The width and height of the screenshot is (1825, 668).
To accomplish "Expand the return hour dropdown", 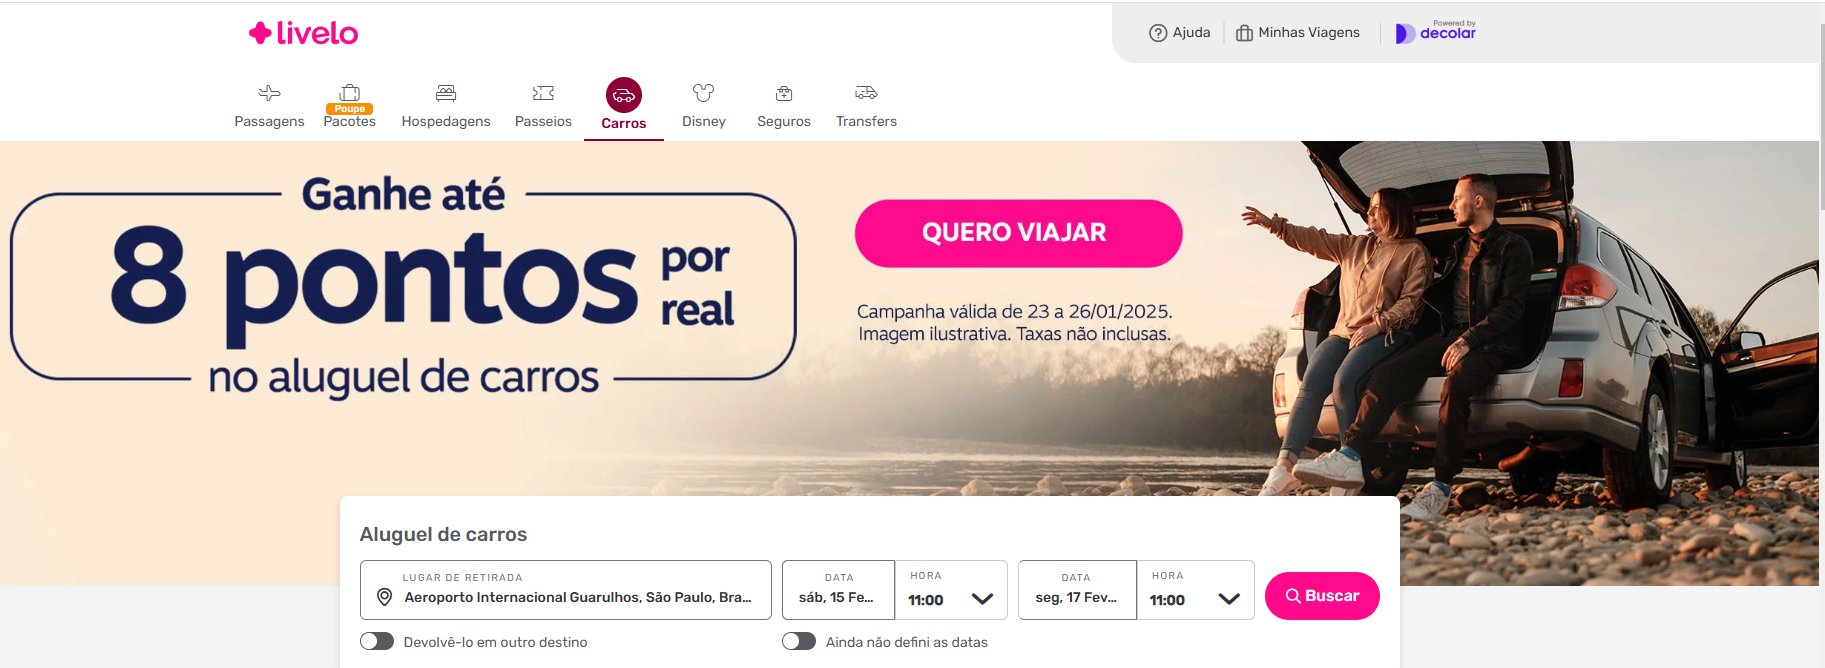I will [x=1195, y=590].
